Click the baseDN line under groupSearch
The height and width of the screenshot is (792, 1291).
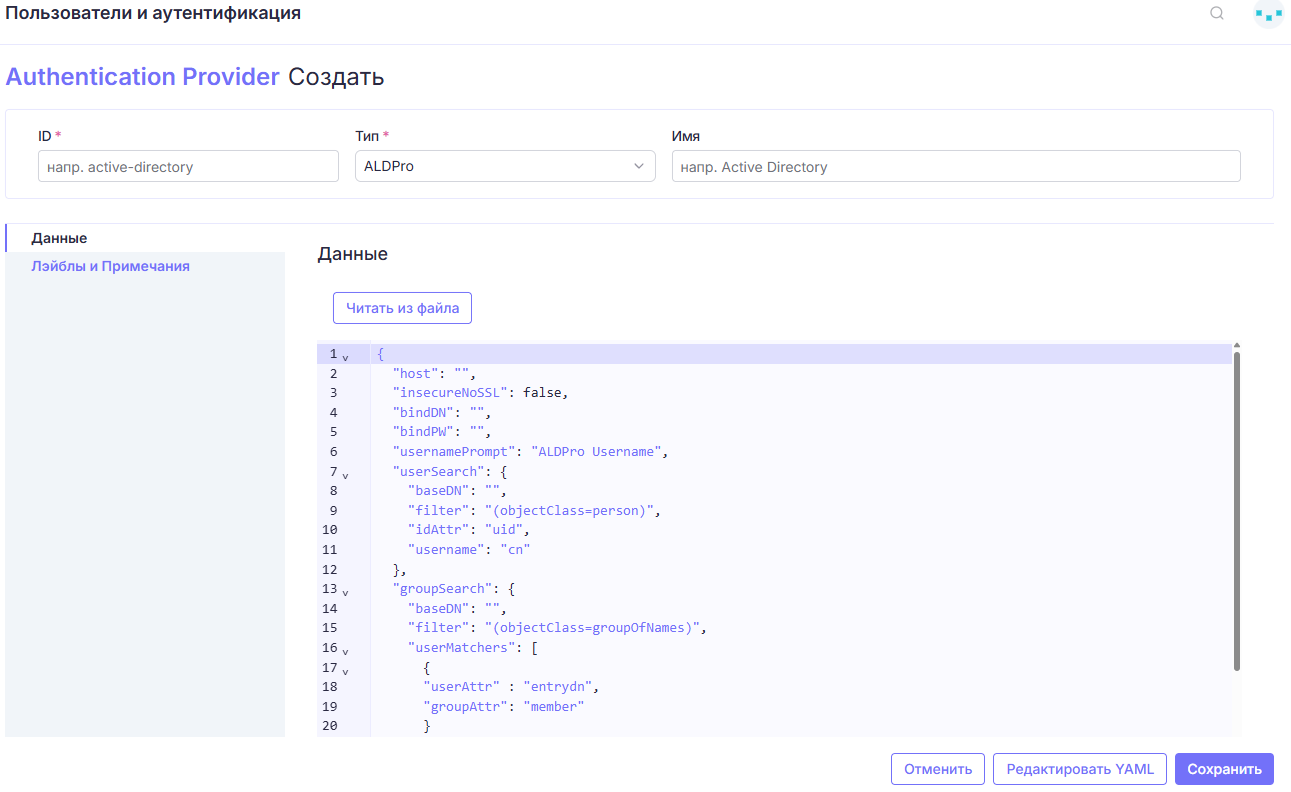pos(457,609)
